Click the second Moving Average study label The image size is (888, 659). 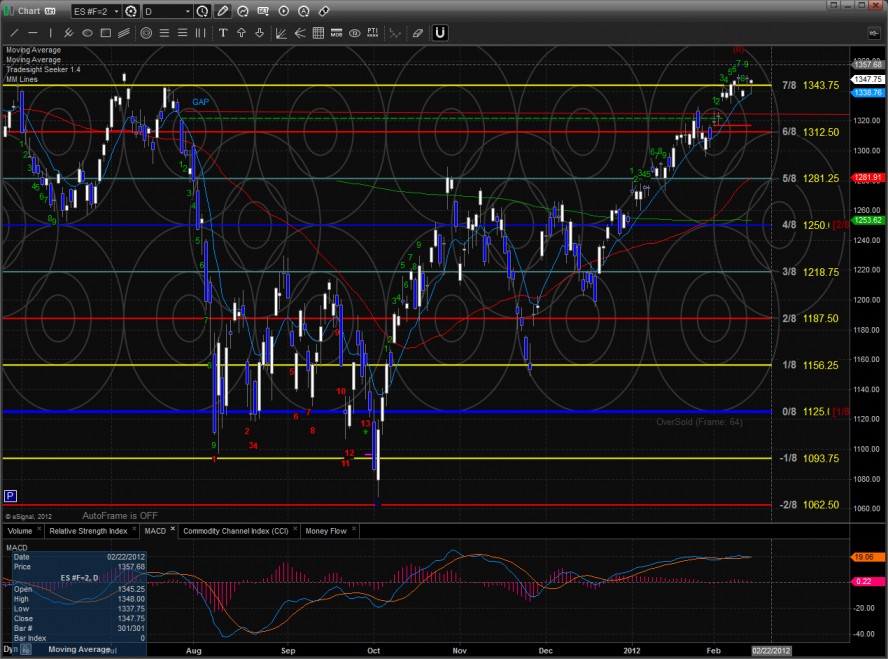tap(33, 59)
